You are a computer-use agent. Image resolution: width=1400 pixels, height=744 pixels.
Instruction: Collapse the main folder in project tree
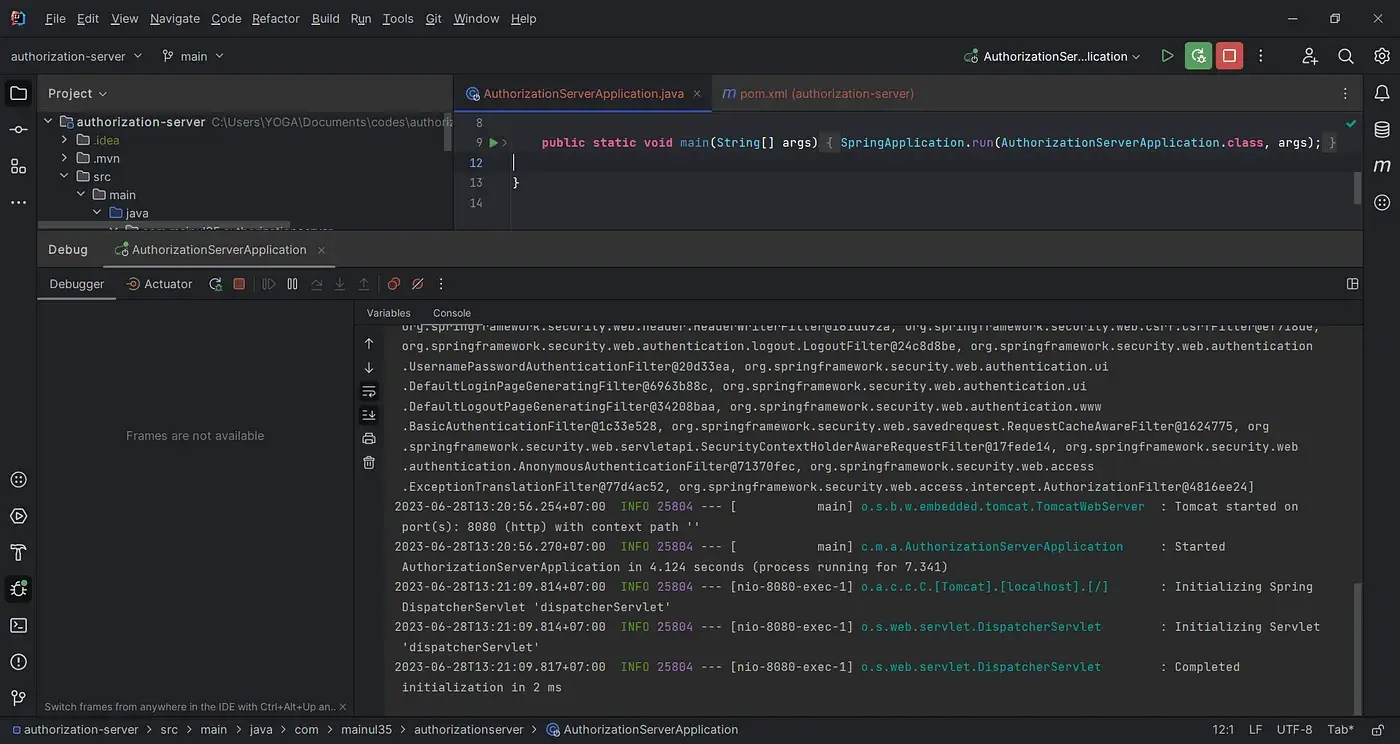coord(81,194)
